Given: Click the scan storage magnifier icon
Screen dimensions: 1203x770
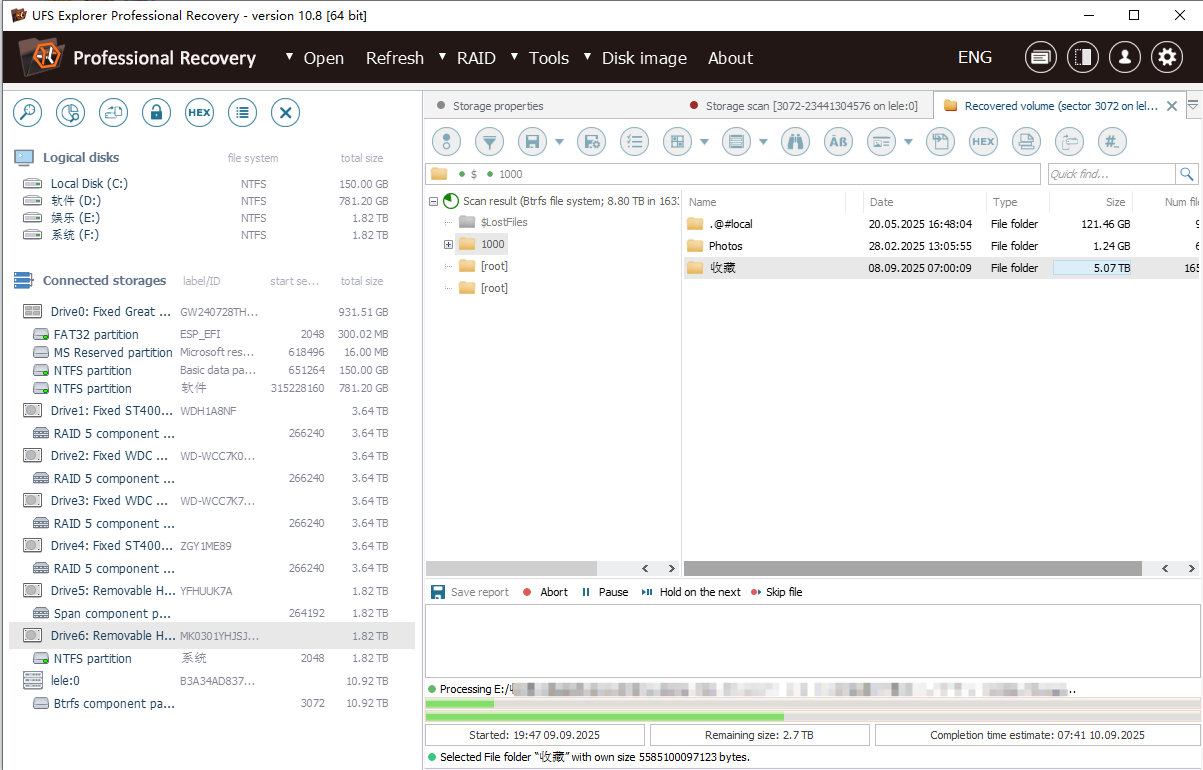Looking at the screenshot, I should (x=27, y=112).
